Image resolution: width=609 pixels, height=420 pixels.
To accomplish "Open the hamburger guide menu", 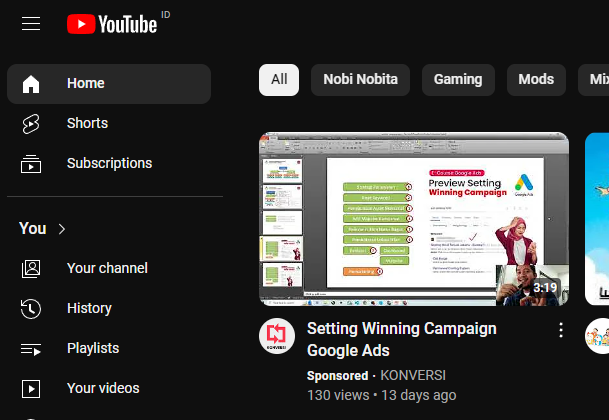I will click(31, 23).
